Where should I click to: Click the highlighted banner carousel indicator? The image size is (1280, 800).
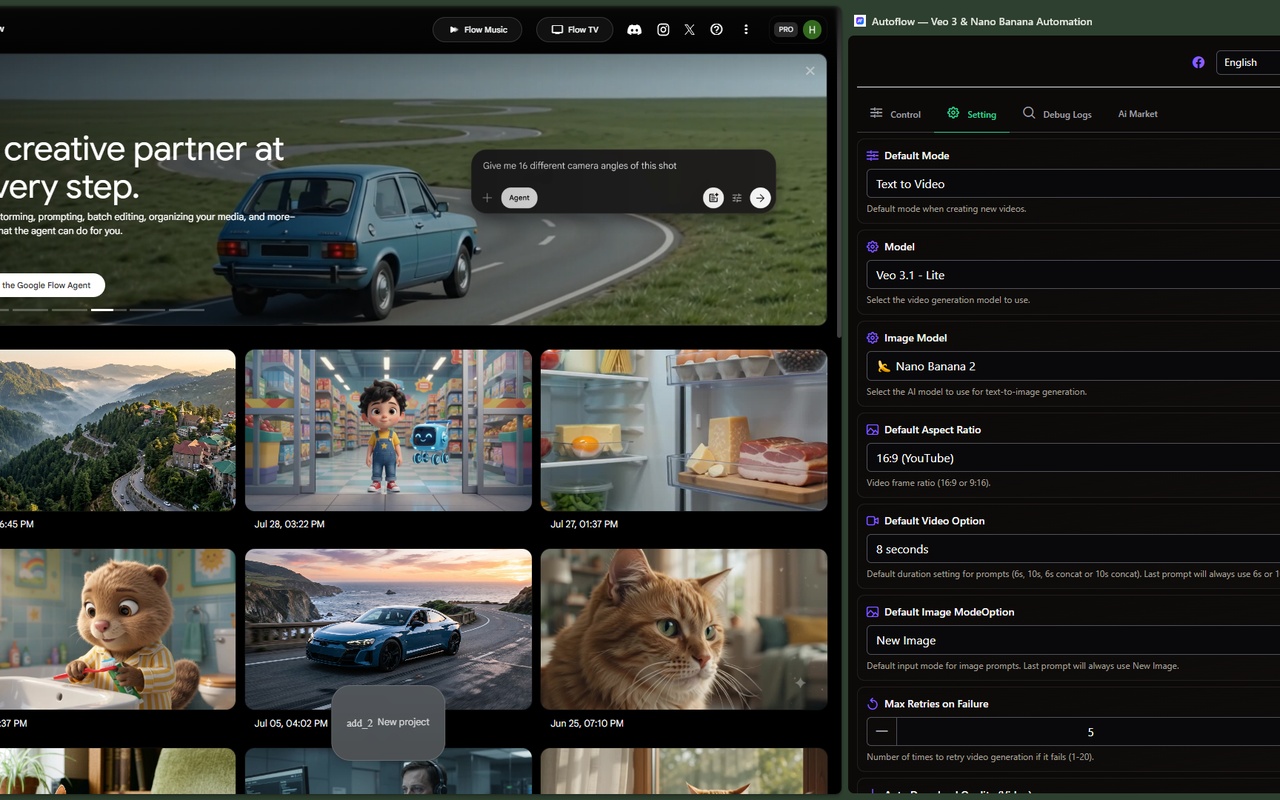[102, 310]
